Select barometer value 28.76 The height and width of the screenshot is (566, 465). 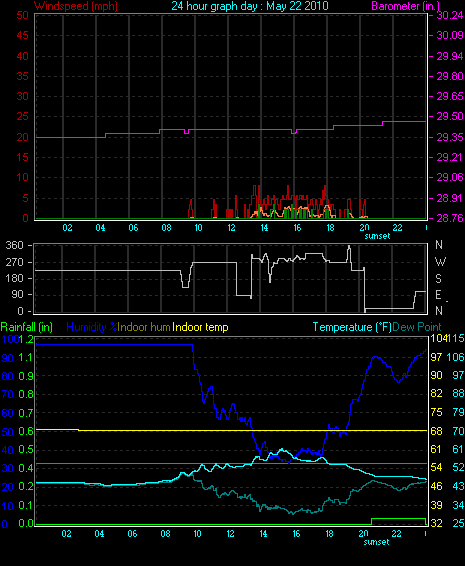point(450,218)
